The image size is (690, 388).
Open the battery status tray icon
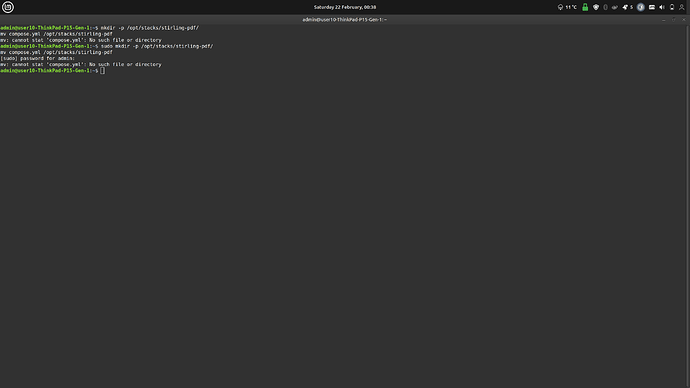[x=672, y=7]
